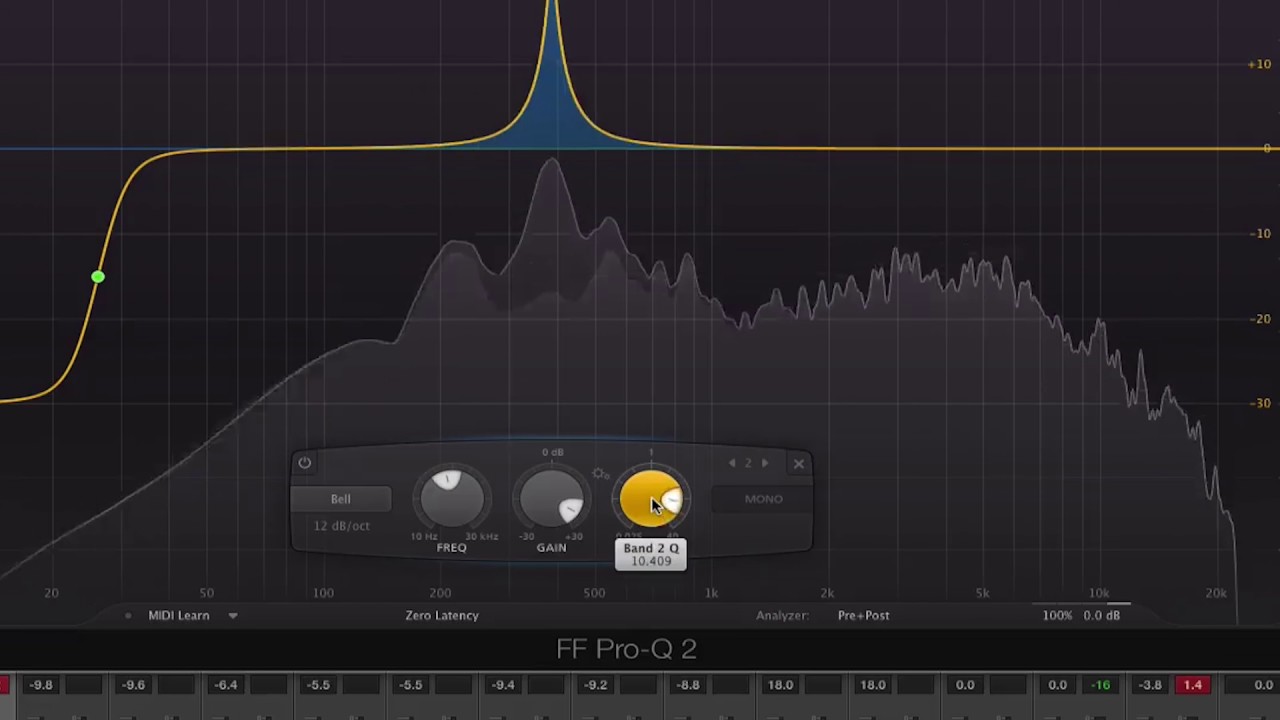Viewport: 1280px width, 720px height.
Task: Click the Band 2 Q 10.409 value tooltip
Action: [x=651, y=555]
